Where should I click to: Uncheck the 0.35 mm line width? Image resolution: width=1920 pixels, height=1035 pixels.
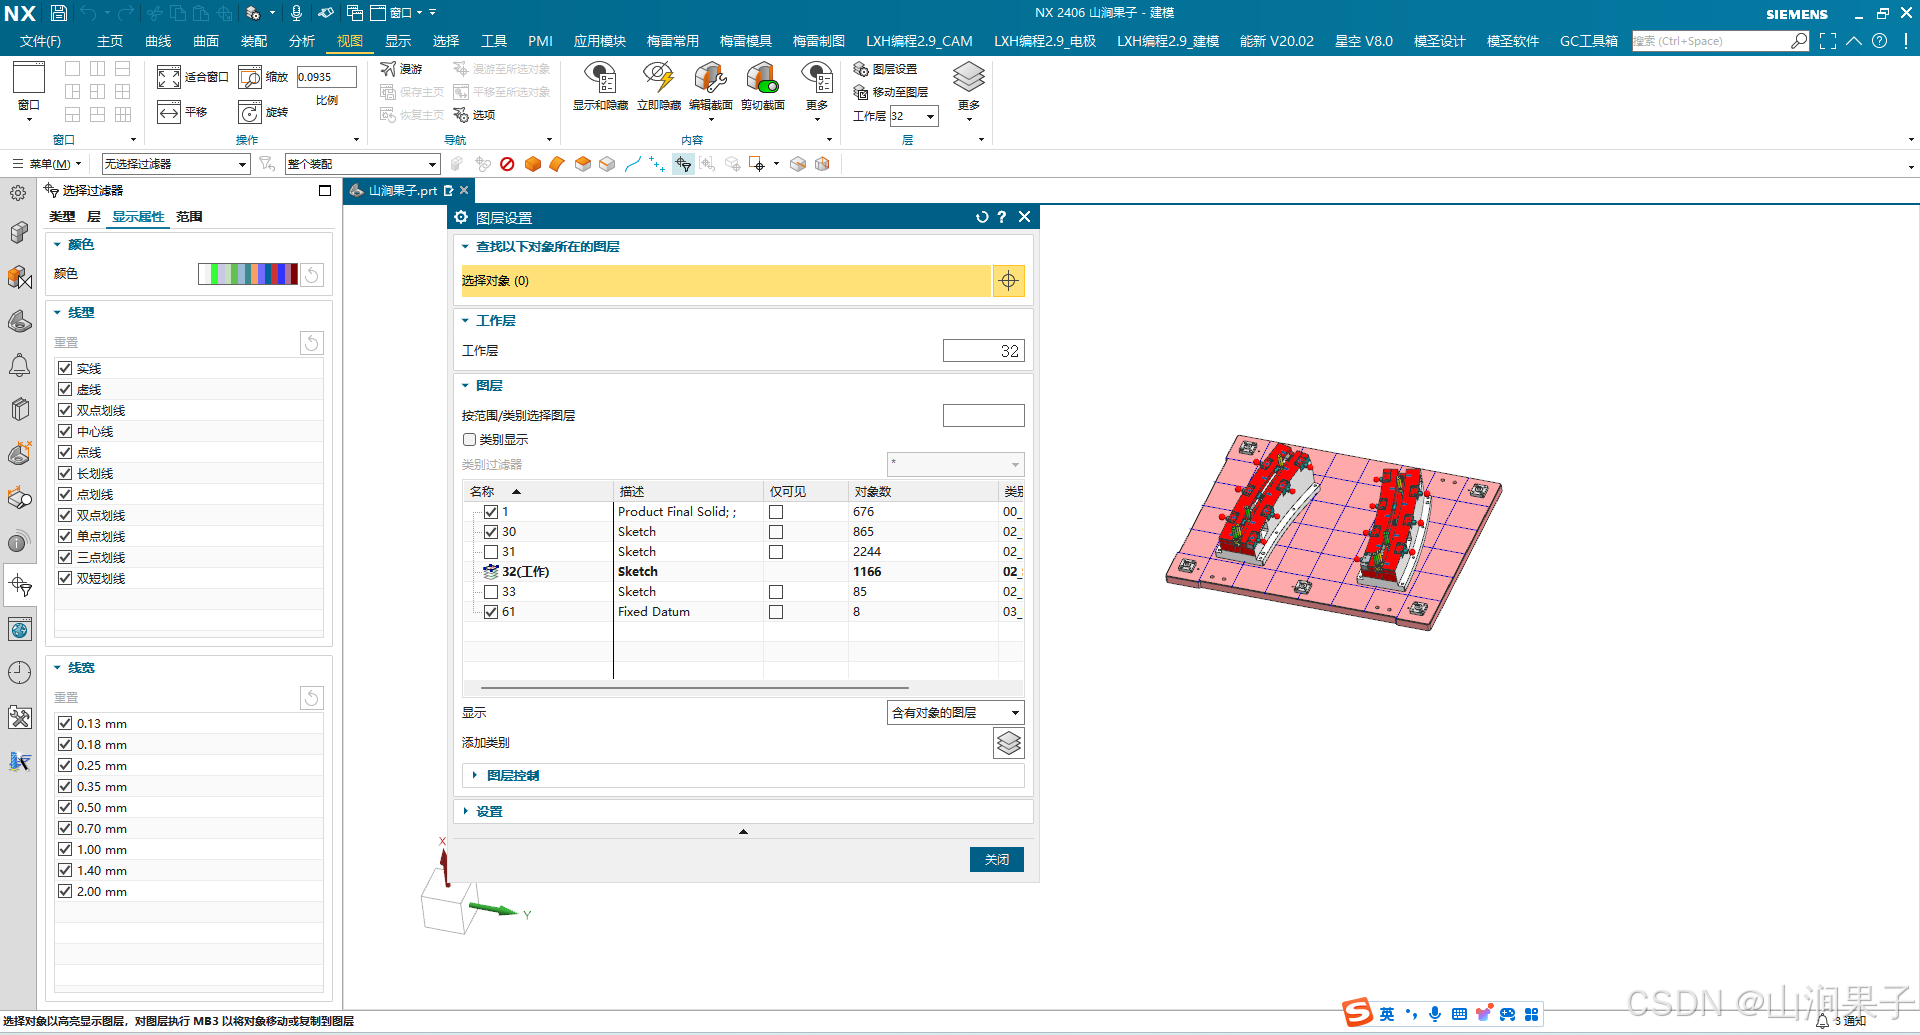point(65,786)
